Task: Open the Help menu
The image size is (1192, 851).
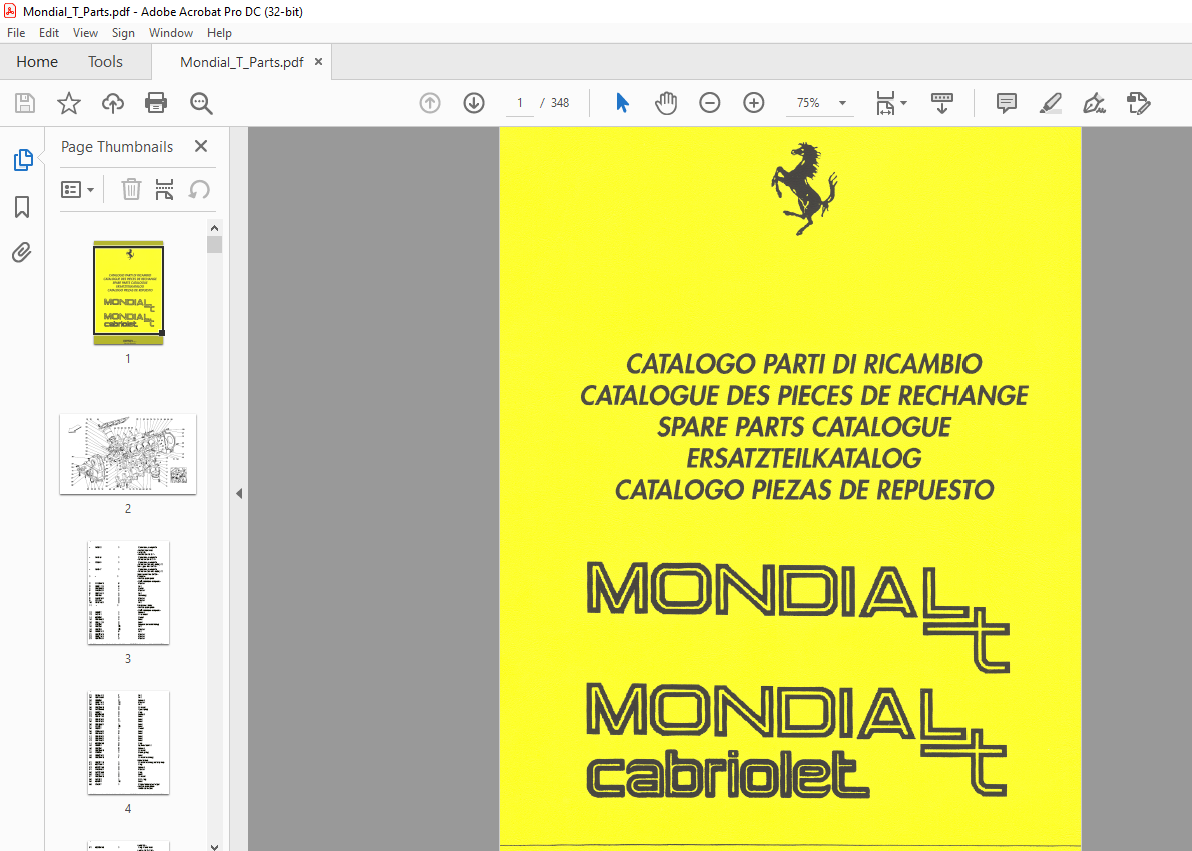Action: pos(219,33)
